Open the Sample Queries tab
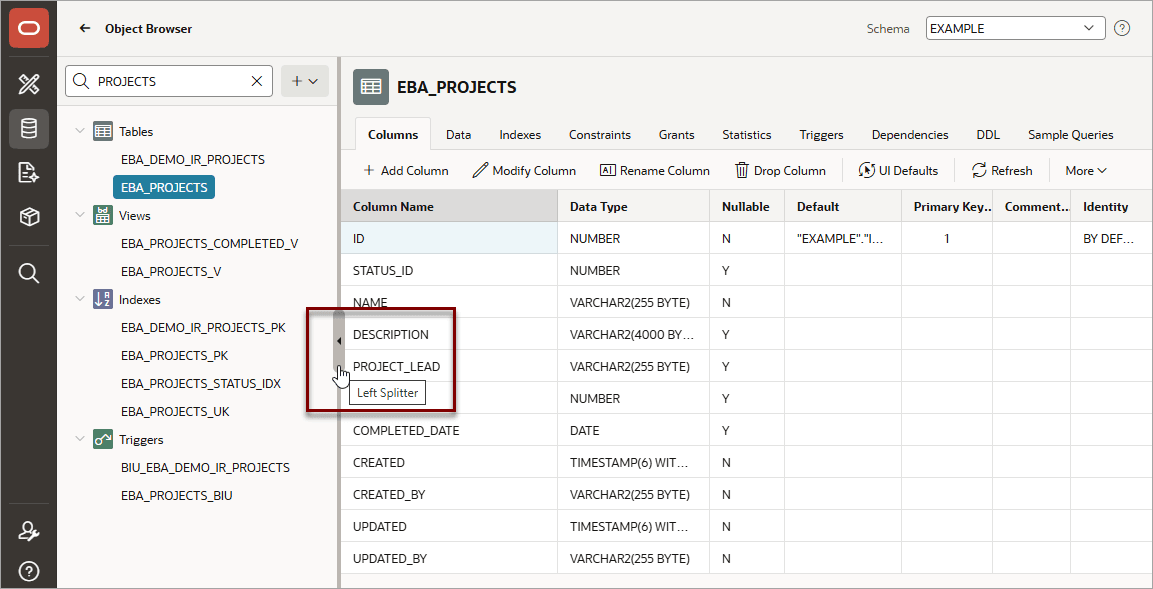Image resolution: width=1153 pixels, height=589 pixels. (x=1071, y=135)
